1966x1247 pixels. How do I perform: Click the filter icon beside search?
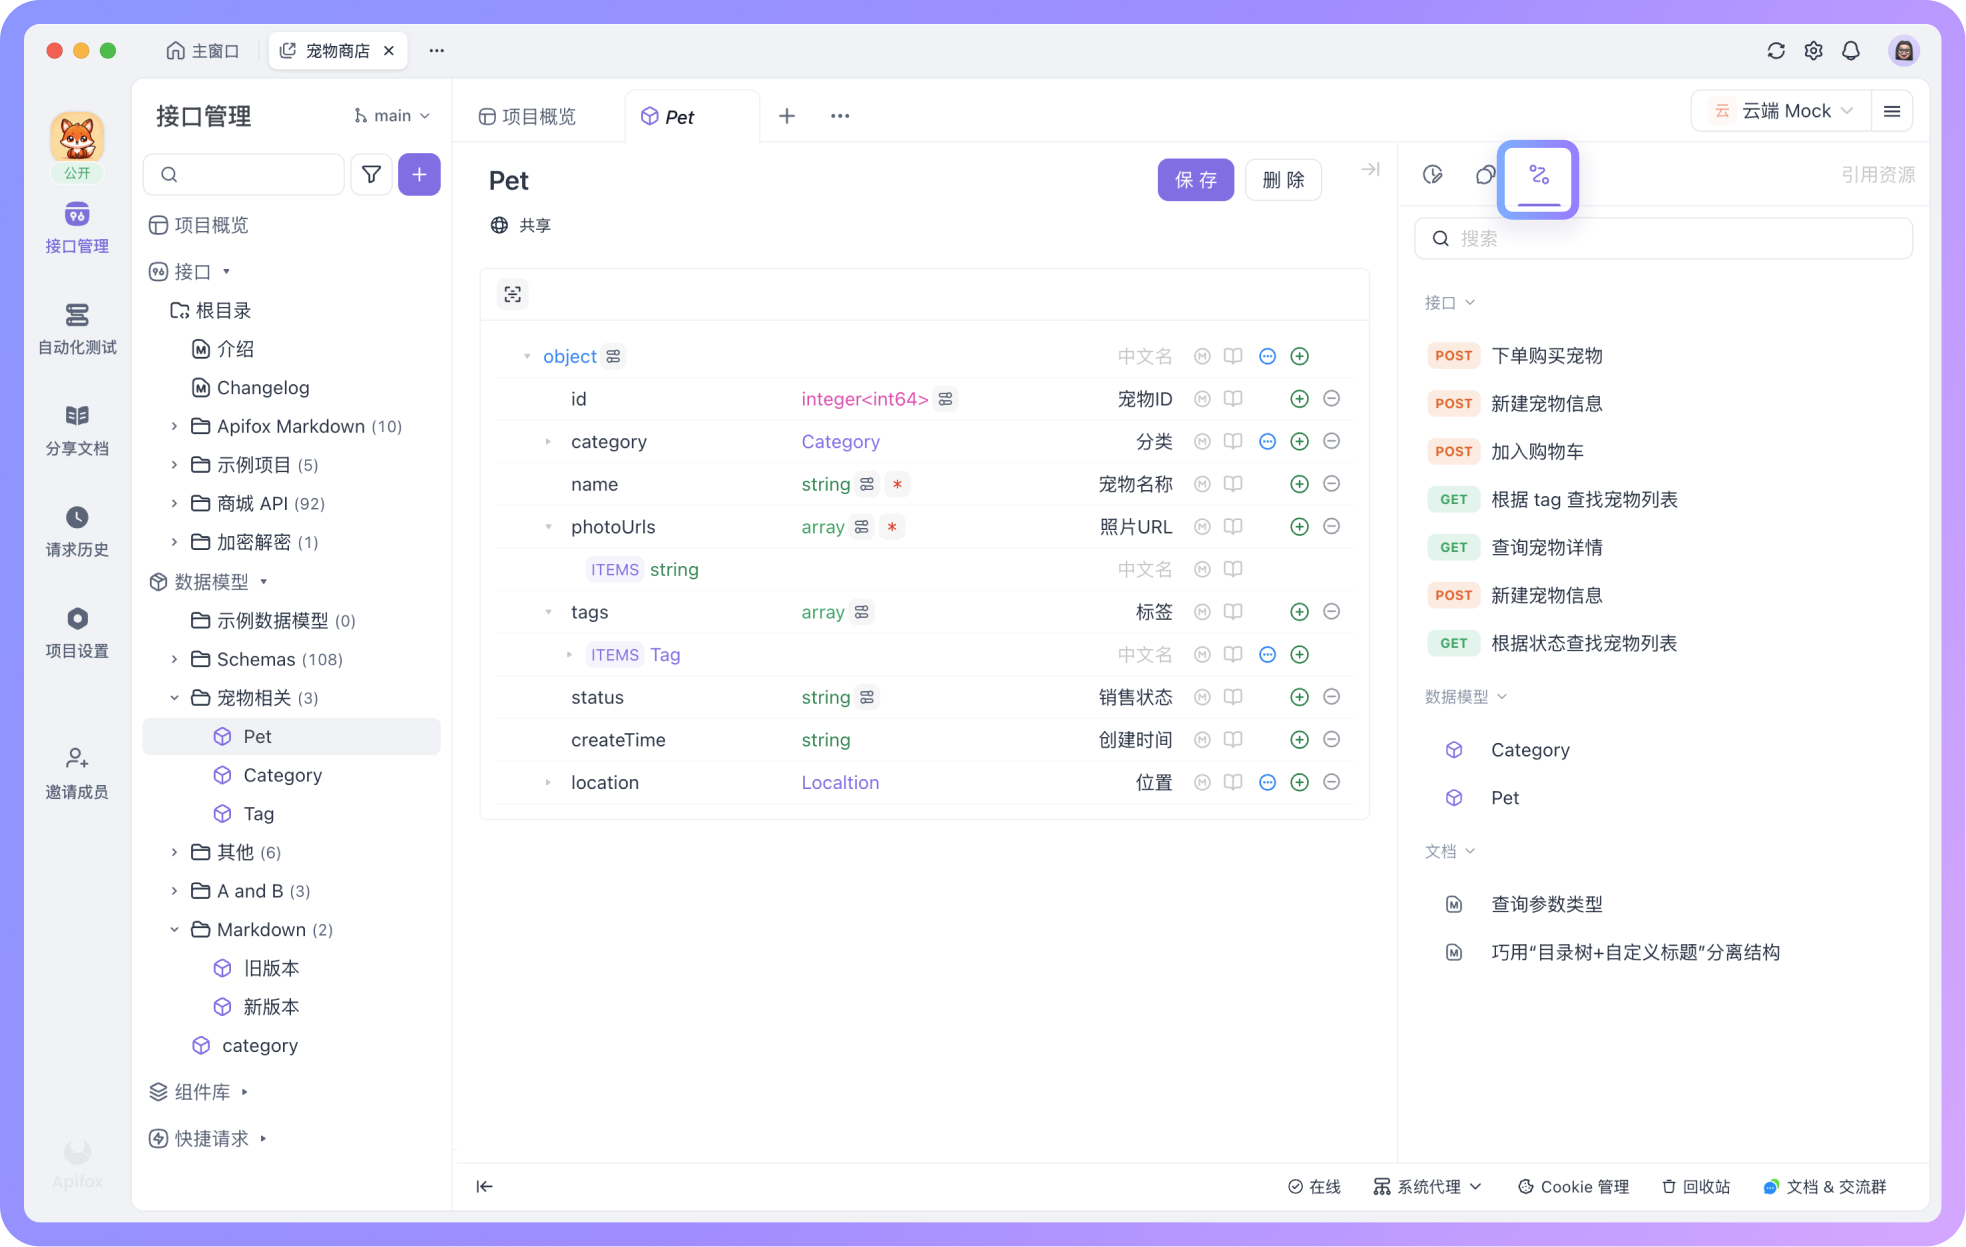pyautogui.click(x=371, y=175)
